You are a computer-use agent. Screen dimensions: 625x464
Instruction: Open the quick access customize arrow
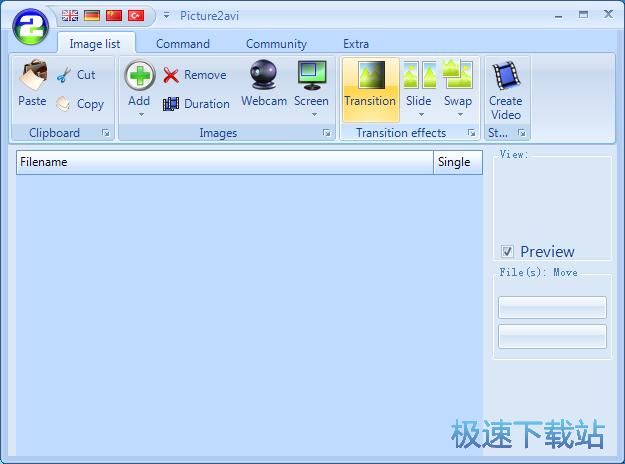click(x=167, y=16)
